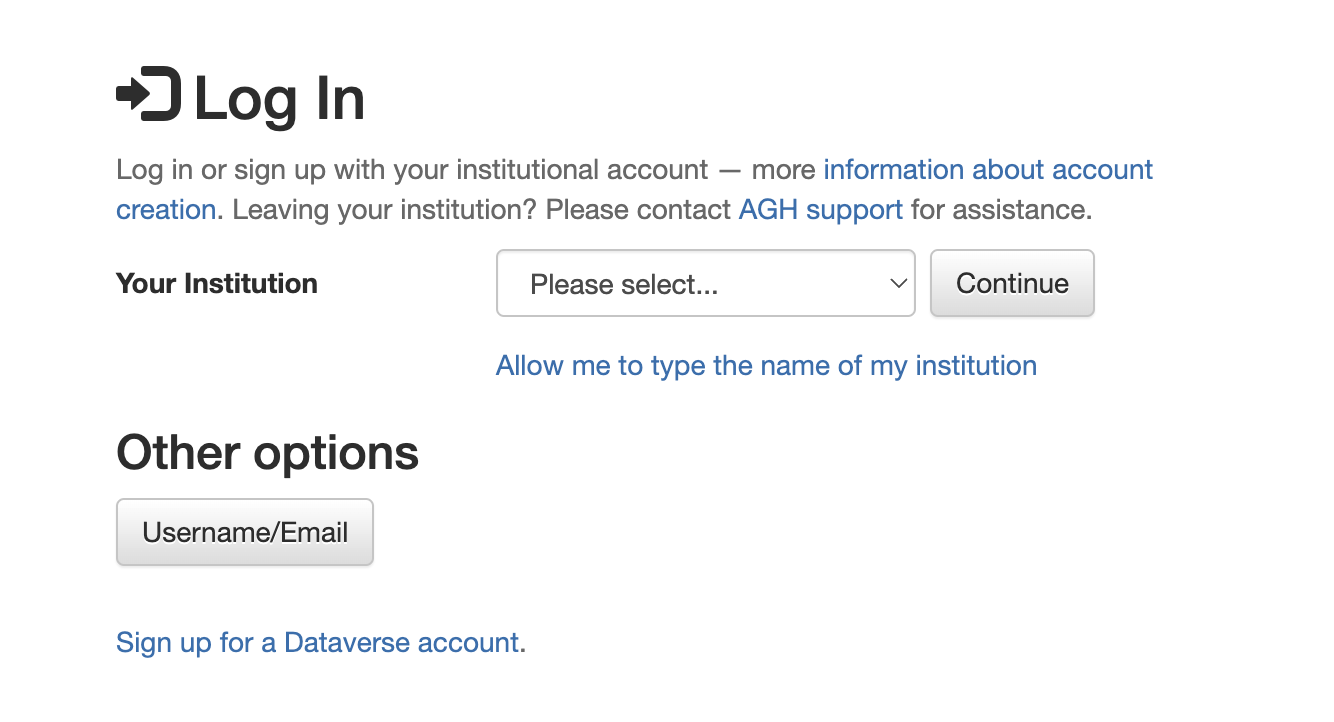Image resolution: width=1334 pixels, height=722 pixels.
Task: Open 'information about account' link
Action: (x=988, y=170)
